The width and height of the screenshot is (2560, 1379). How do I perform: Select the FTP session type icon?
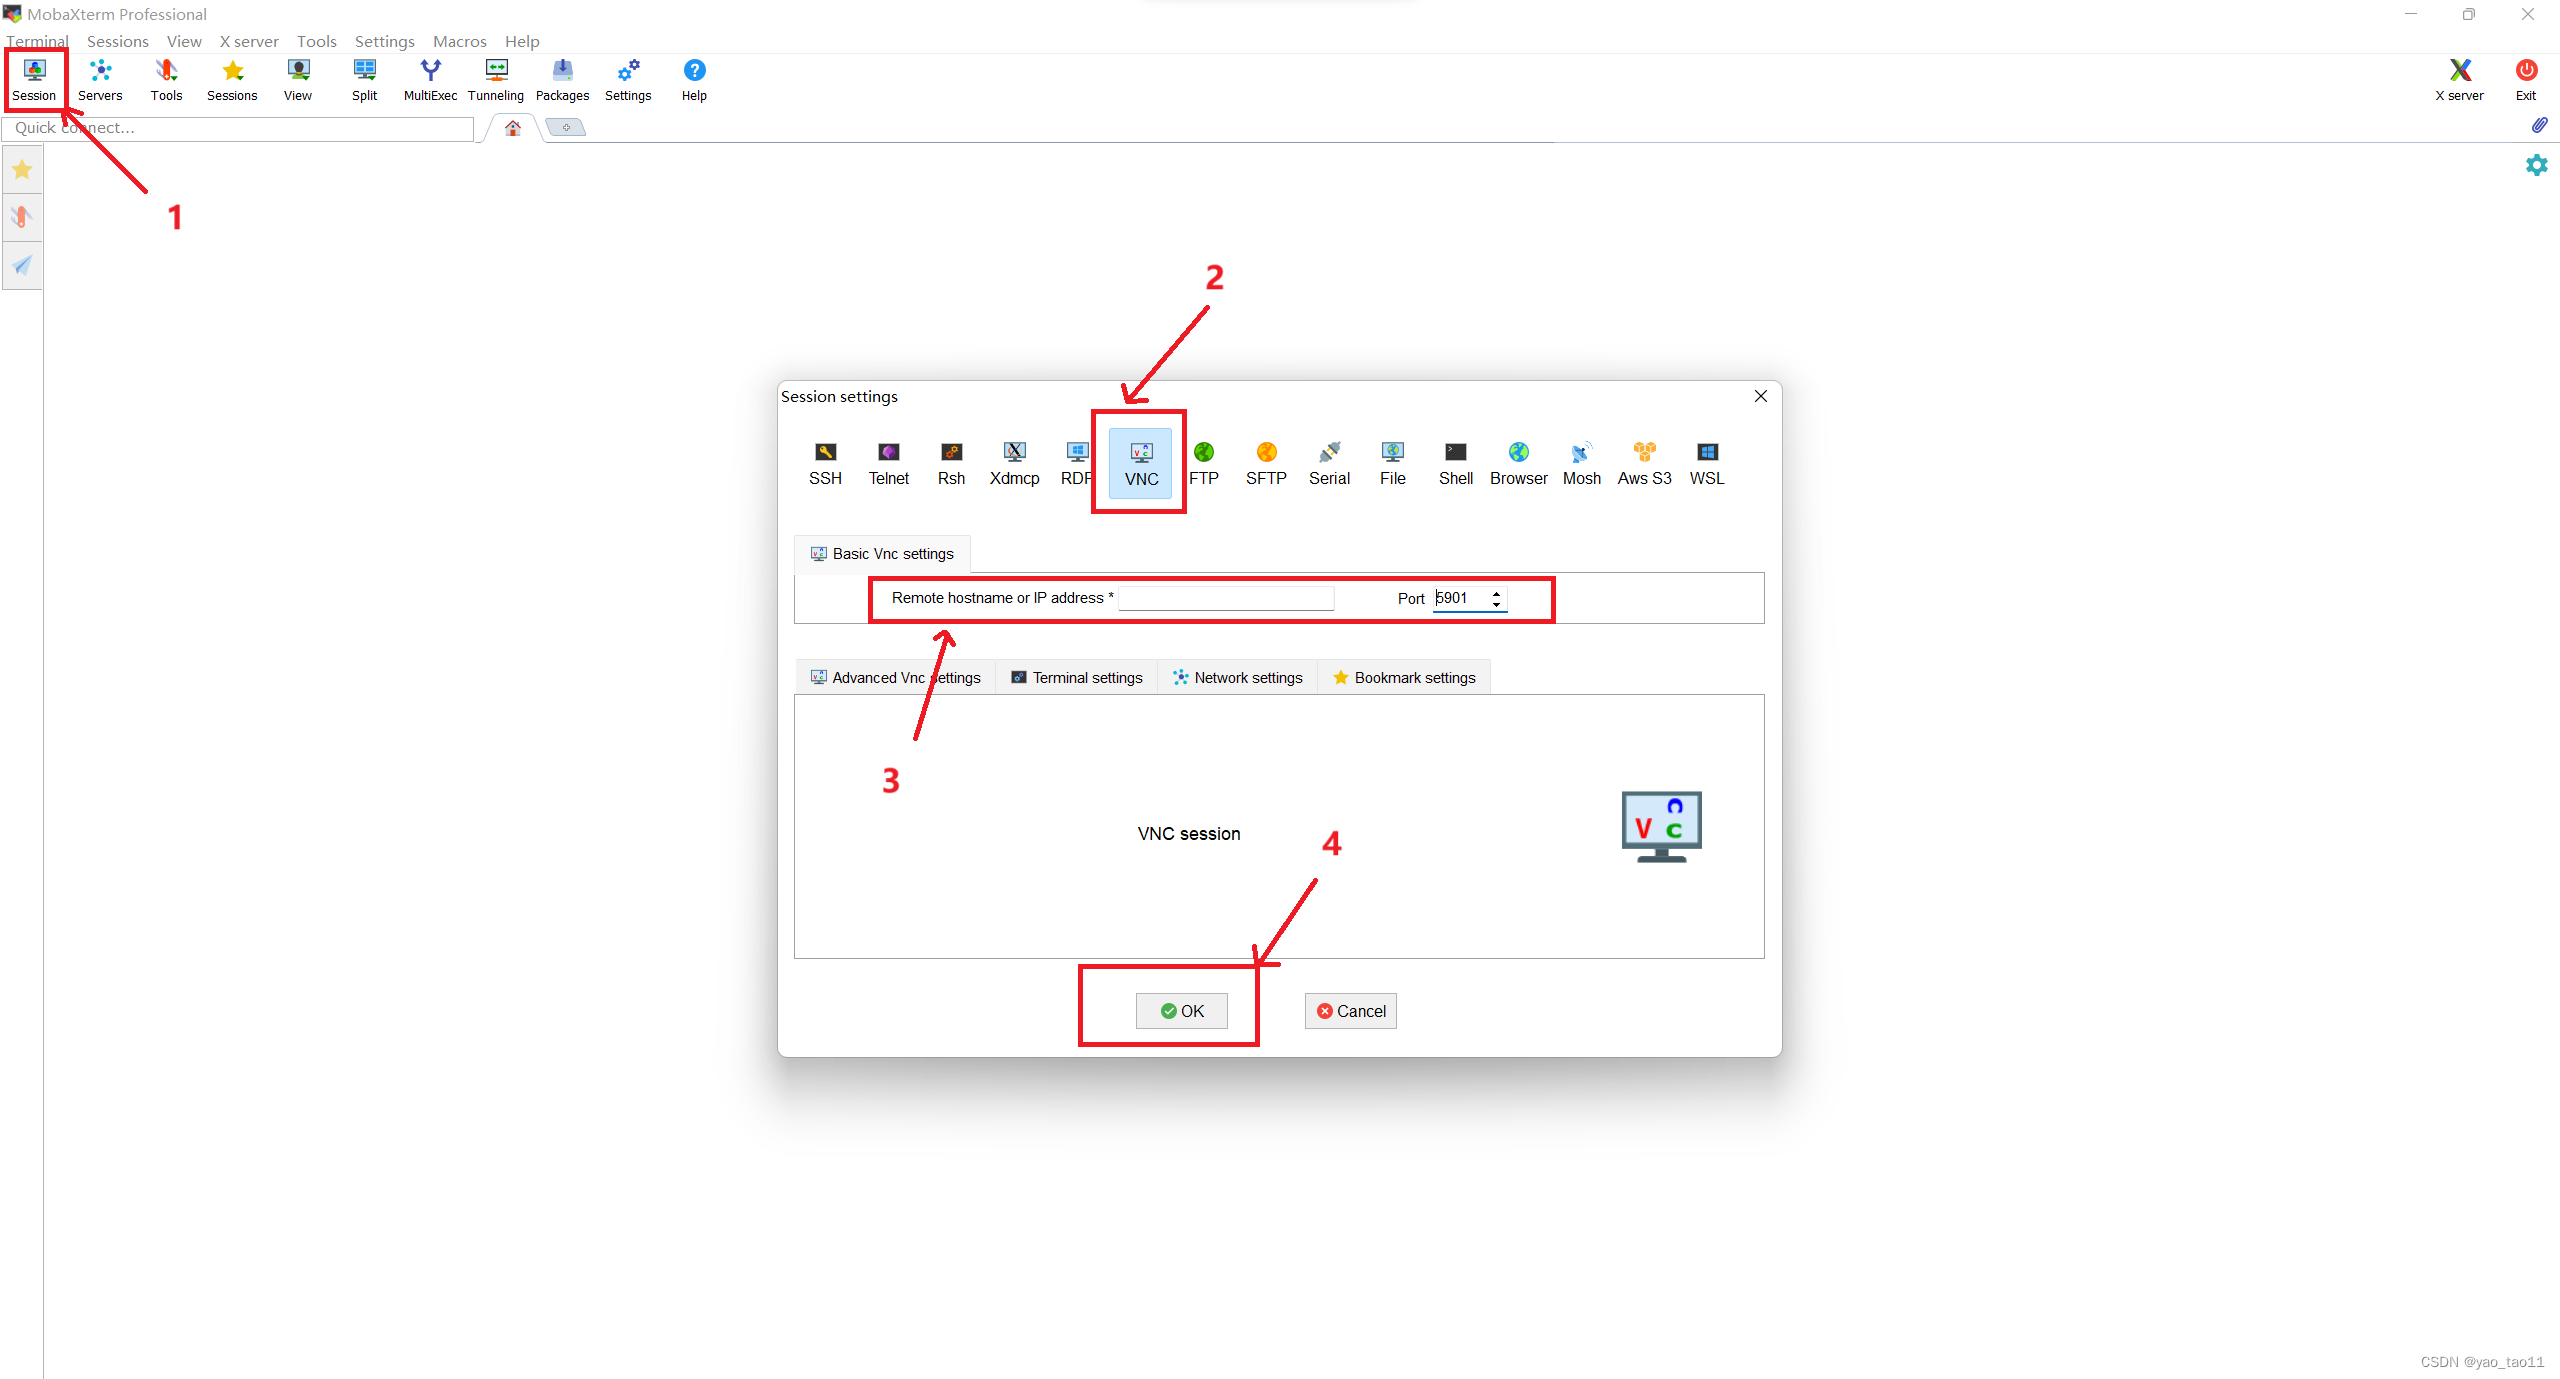(x=1202, y=460)
